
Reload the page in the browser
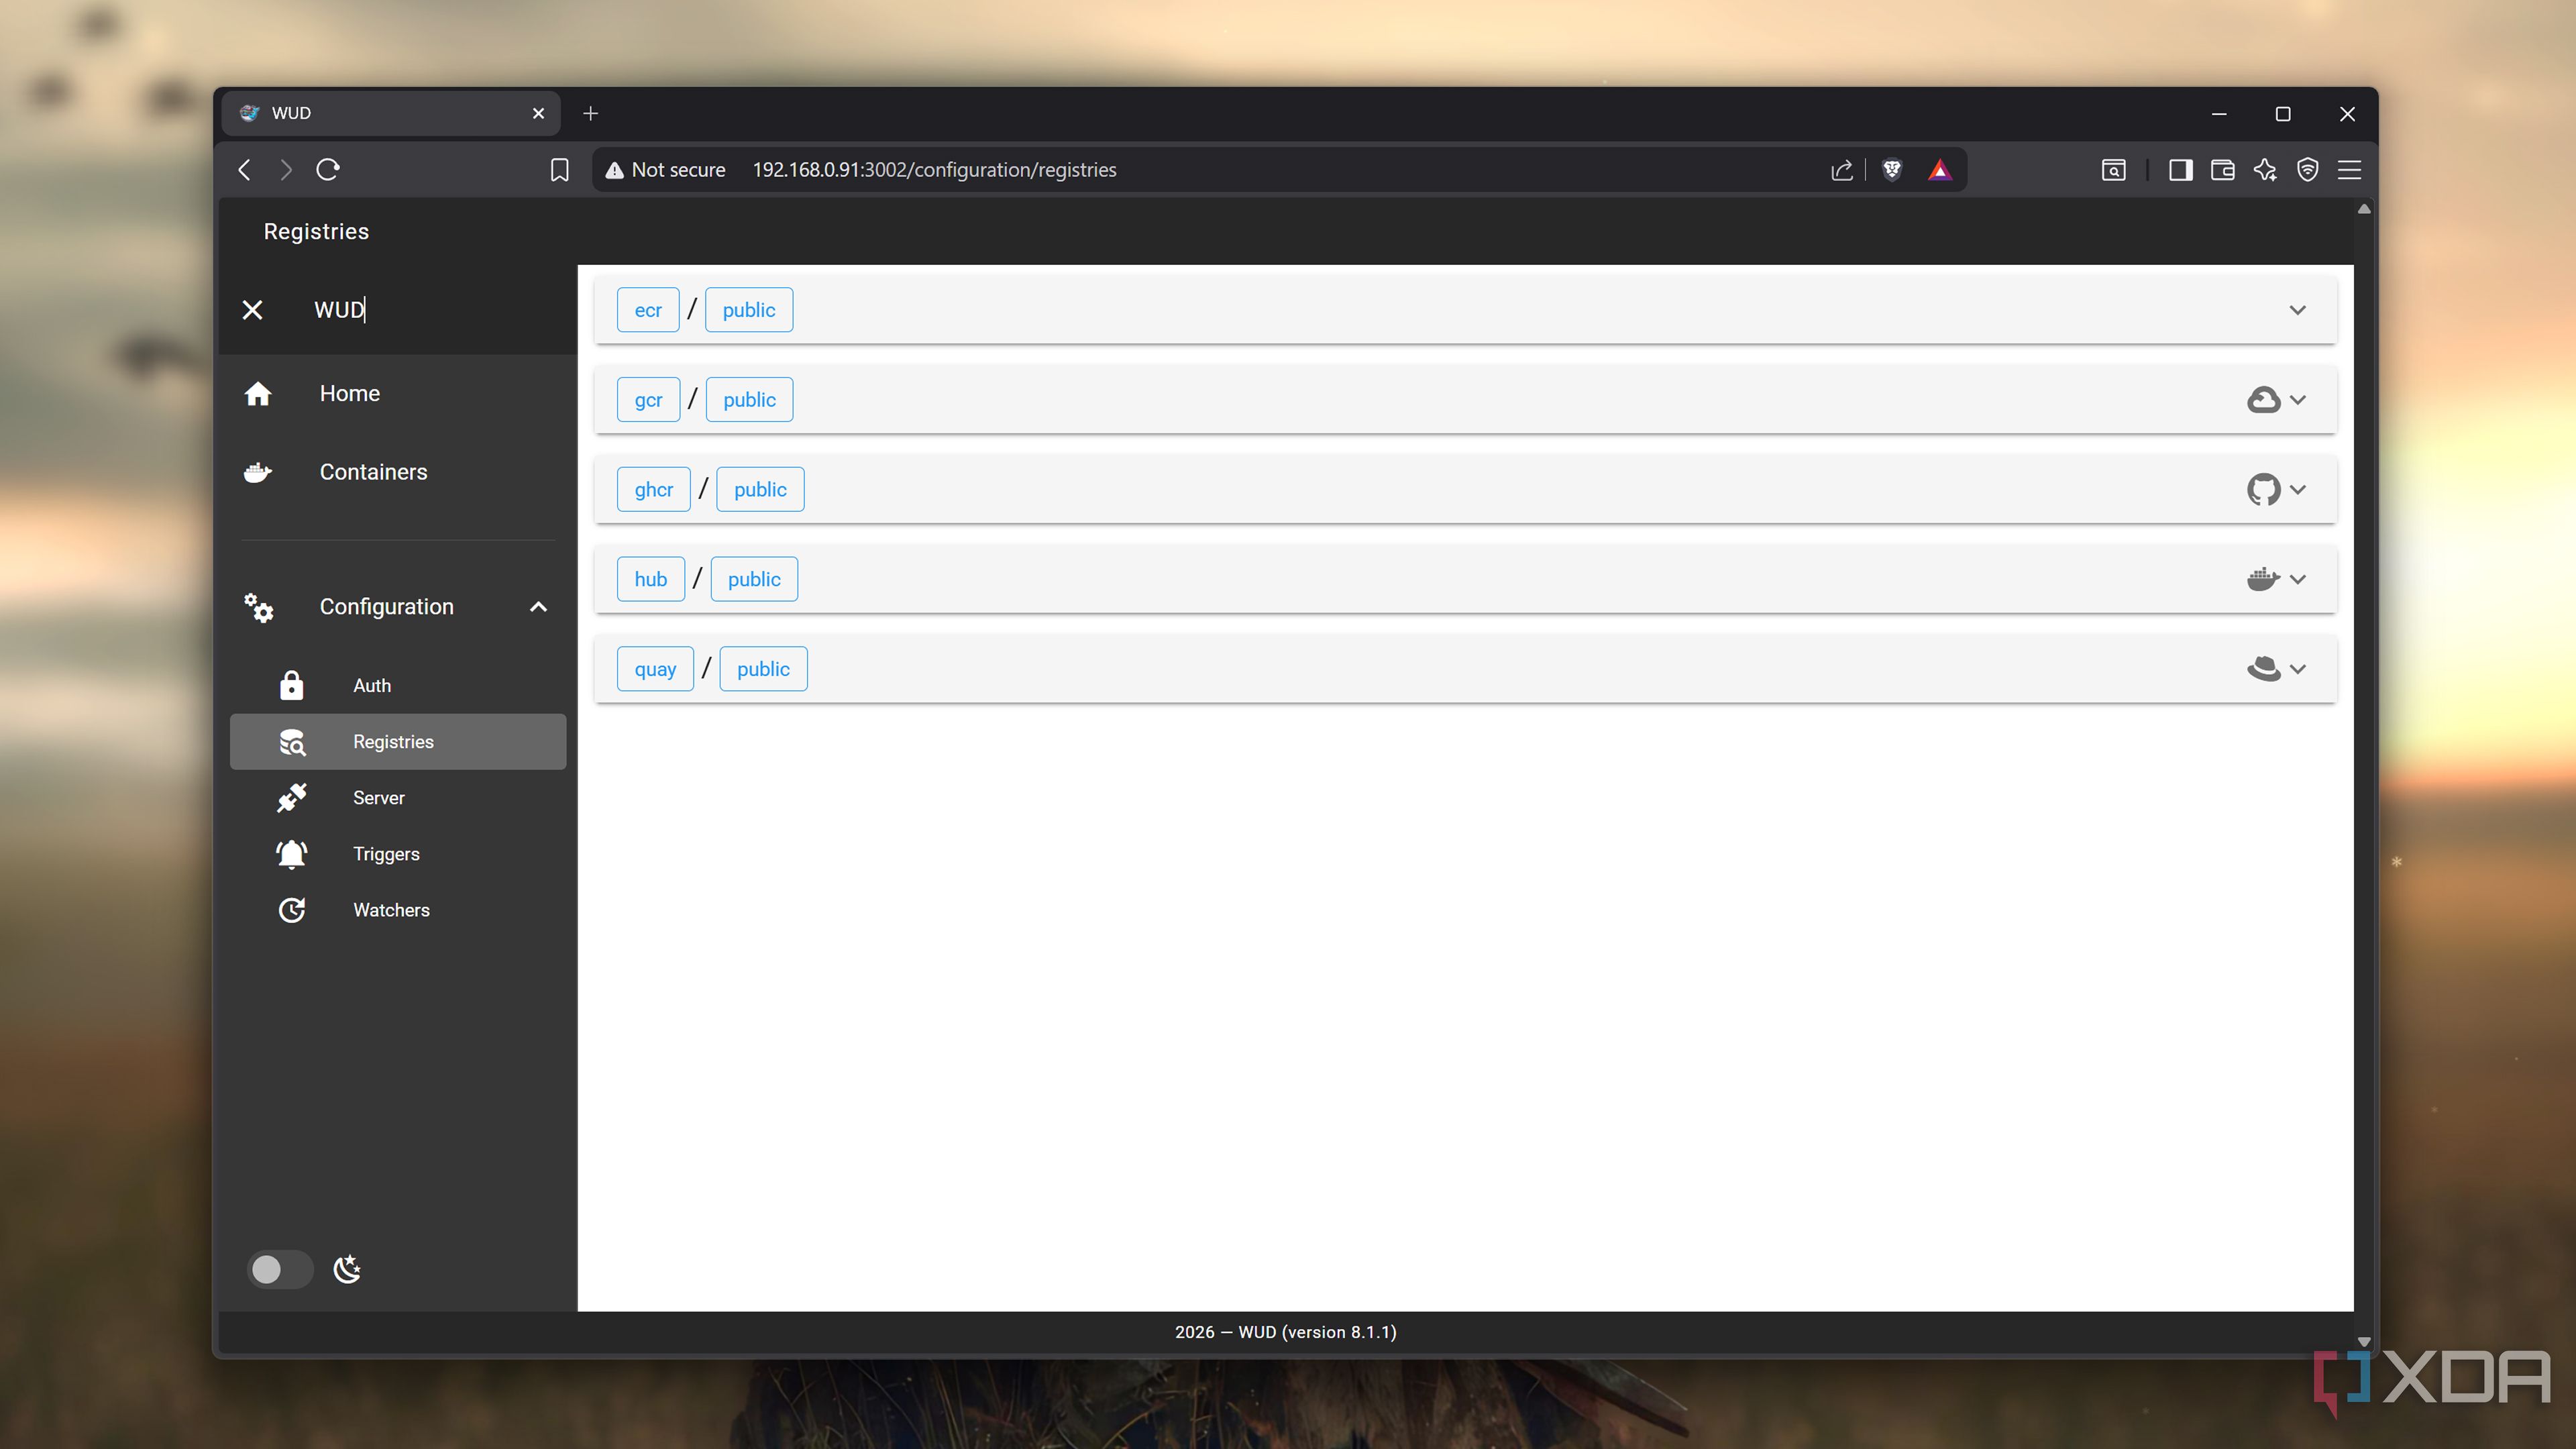328,170
